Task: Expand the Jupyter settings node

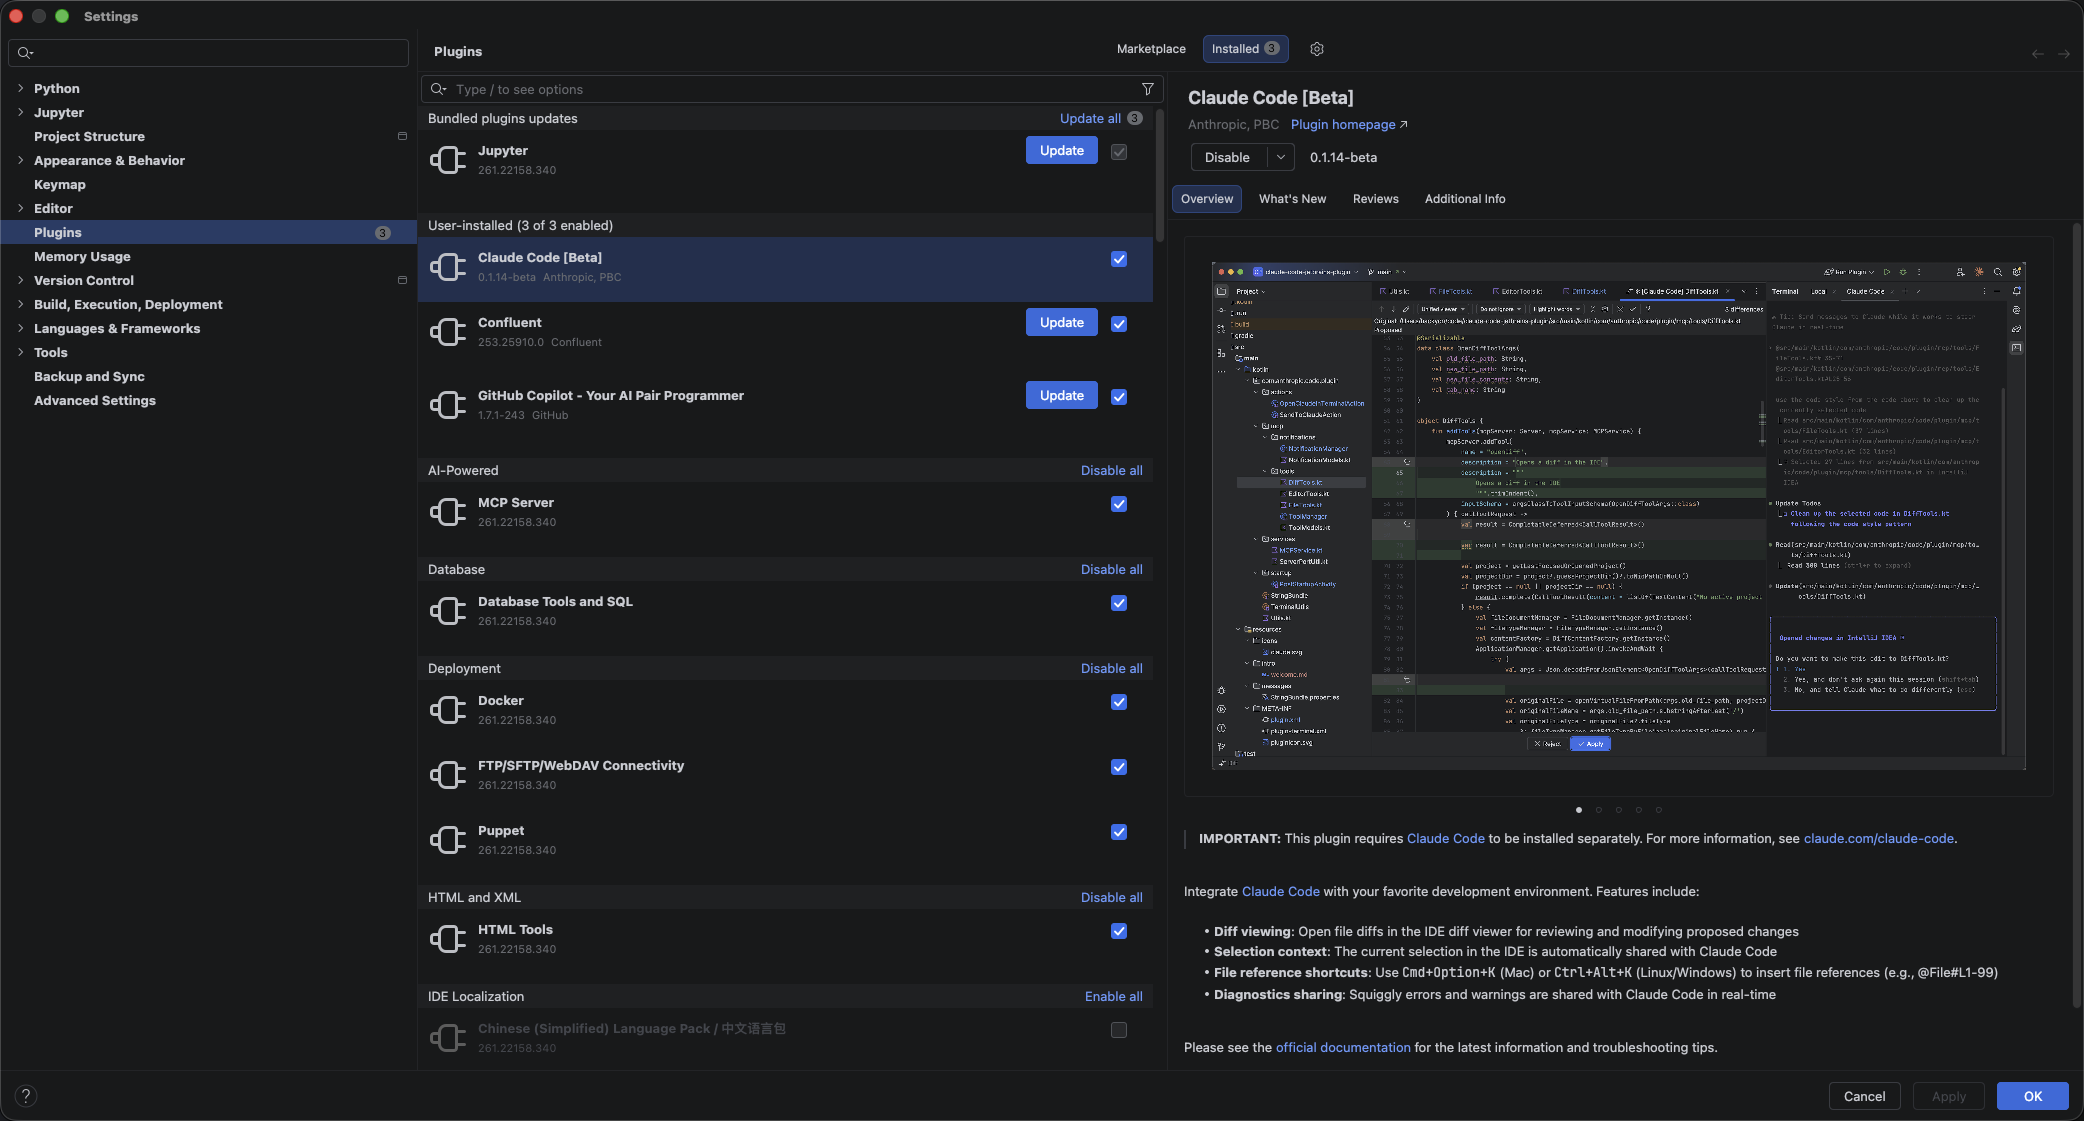Action: click(x=20, y=112)
